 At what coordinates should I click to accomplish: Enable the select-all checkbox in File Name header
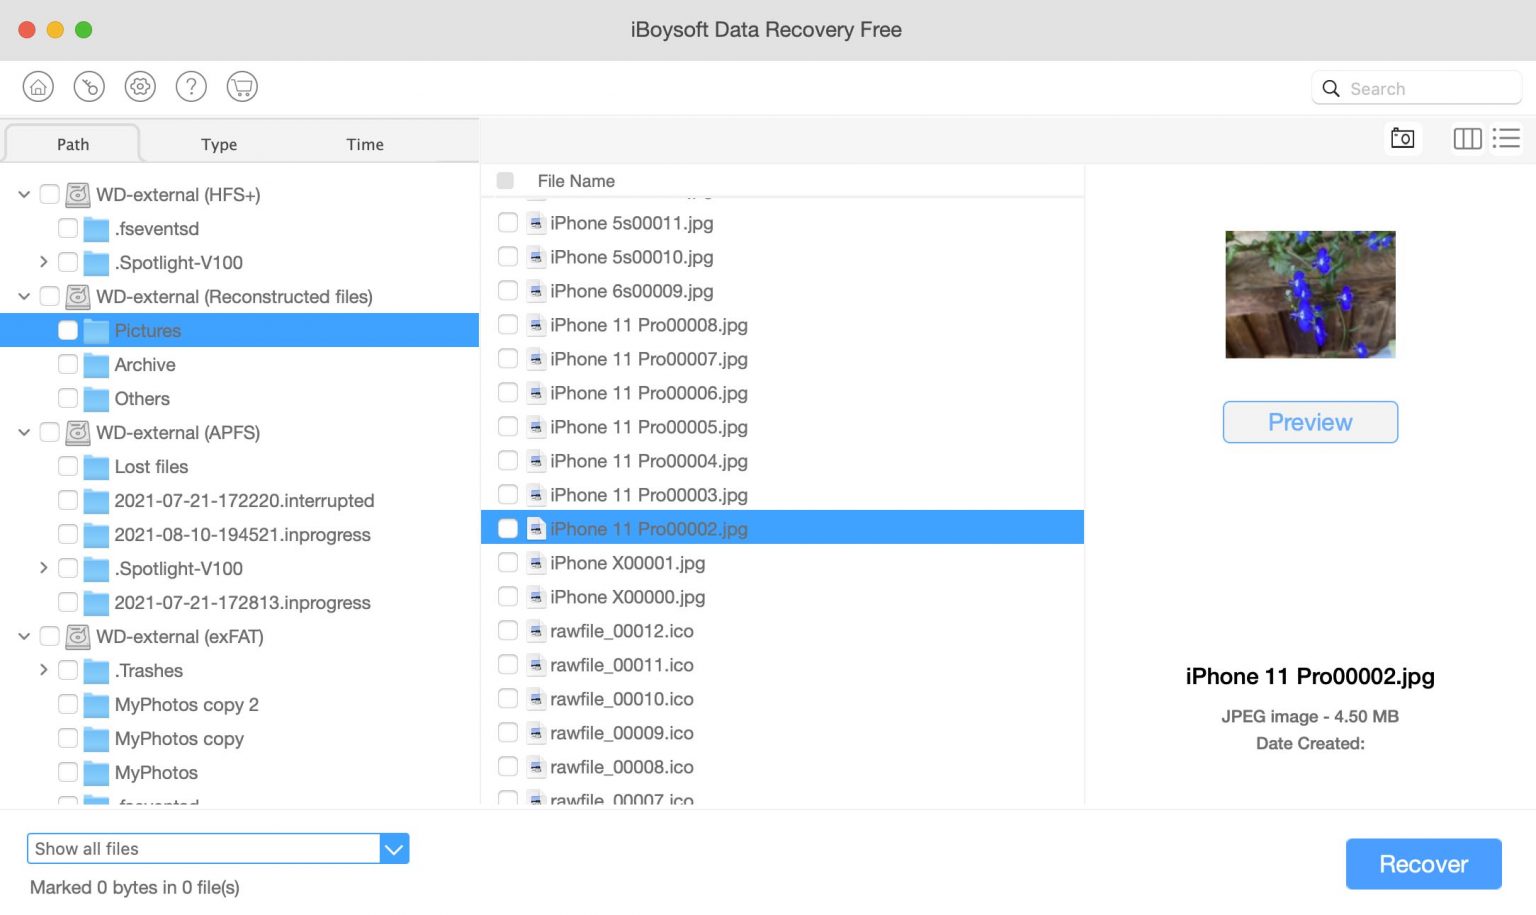coord(505,180)
